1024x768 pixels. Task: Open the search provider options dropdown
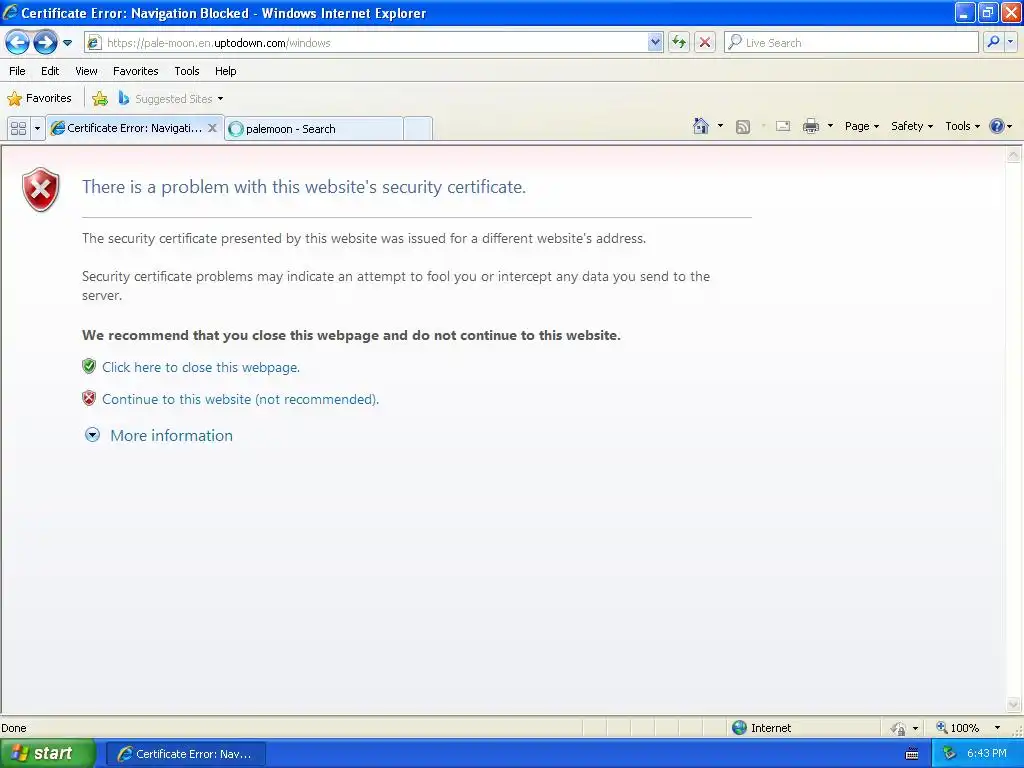pyautogui.click(x=1010, y=42)
